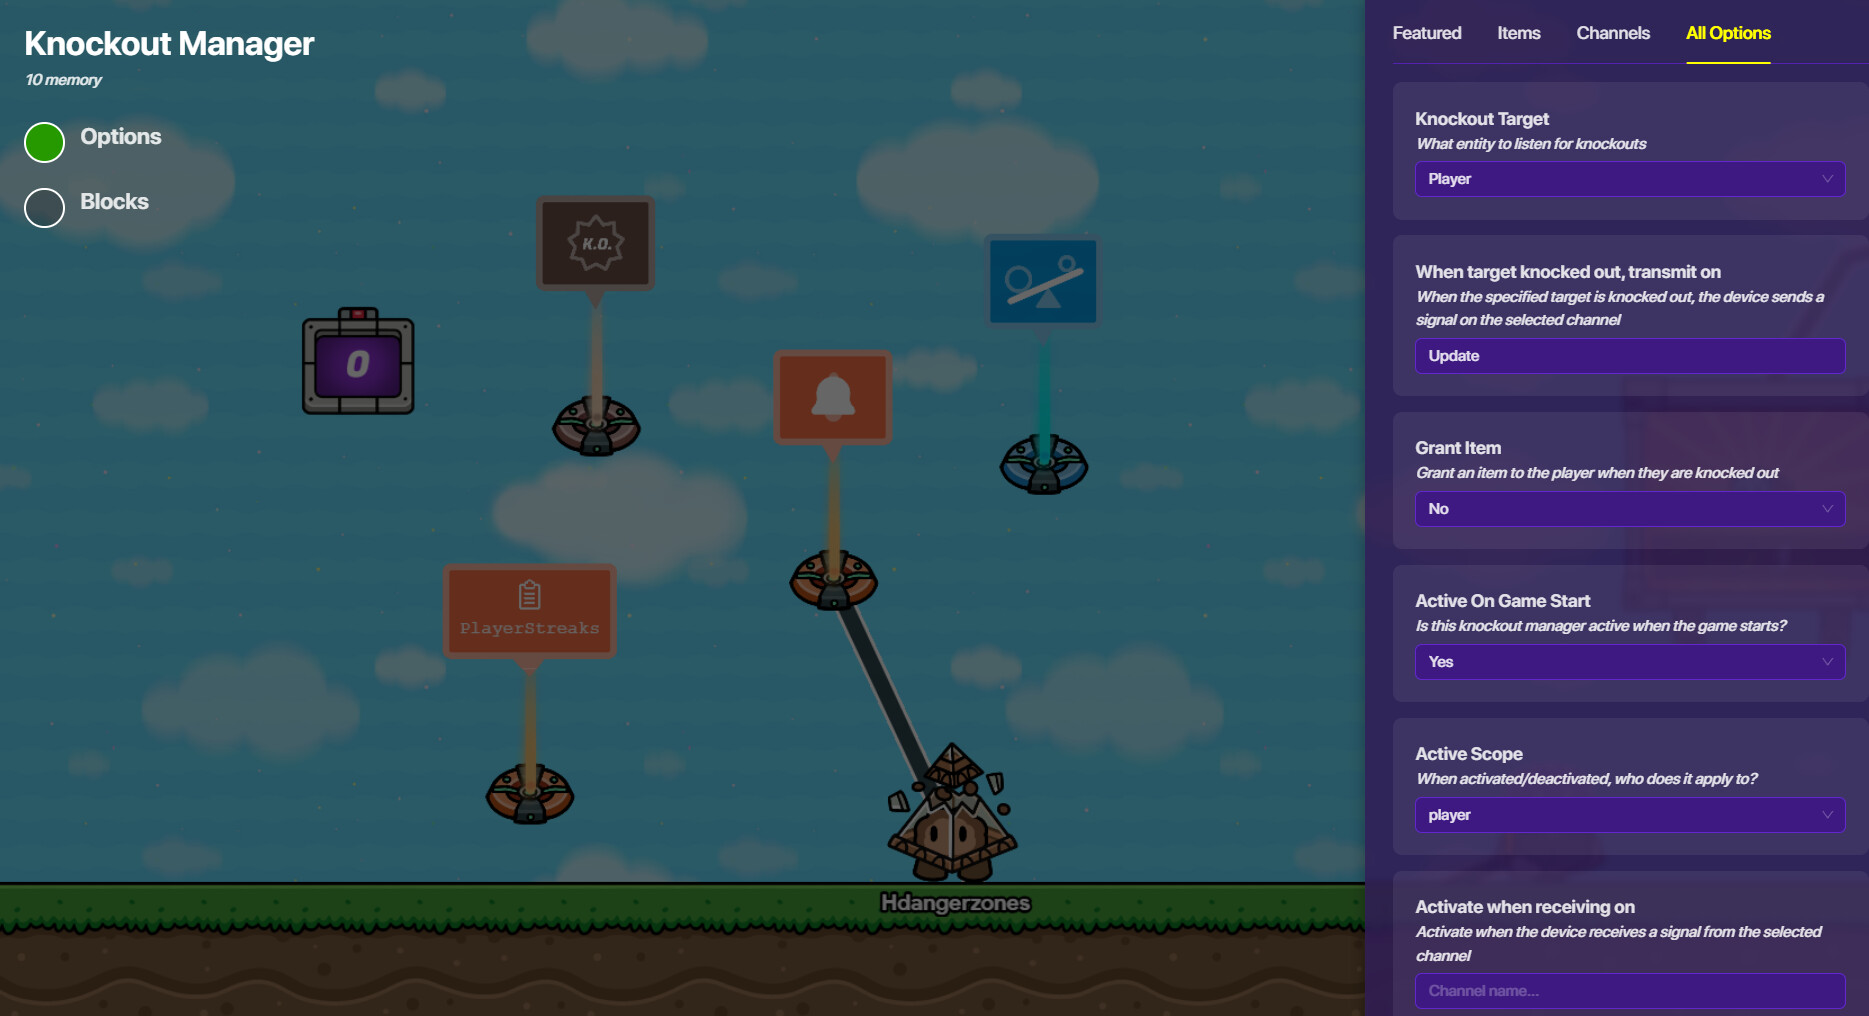Expand the Grant Item dropdown
The width and height of the screenshot is (1869, 1016).
coord(1629,509)
